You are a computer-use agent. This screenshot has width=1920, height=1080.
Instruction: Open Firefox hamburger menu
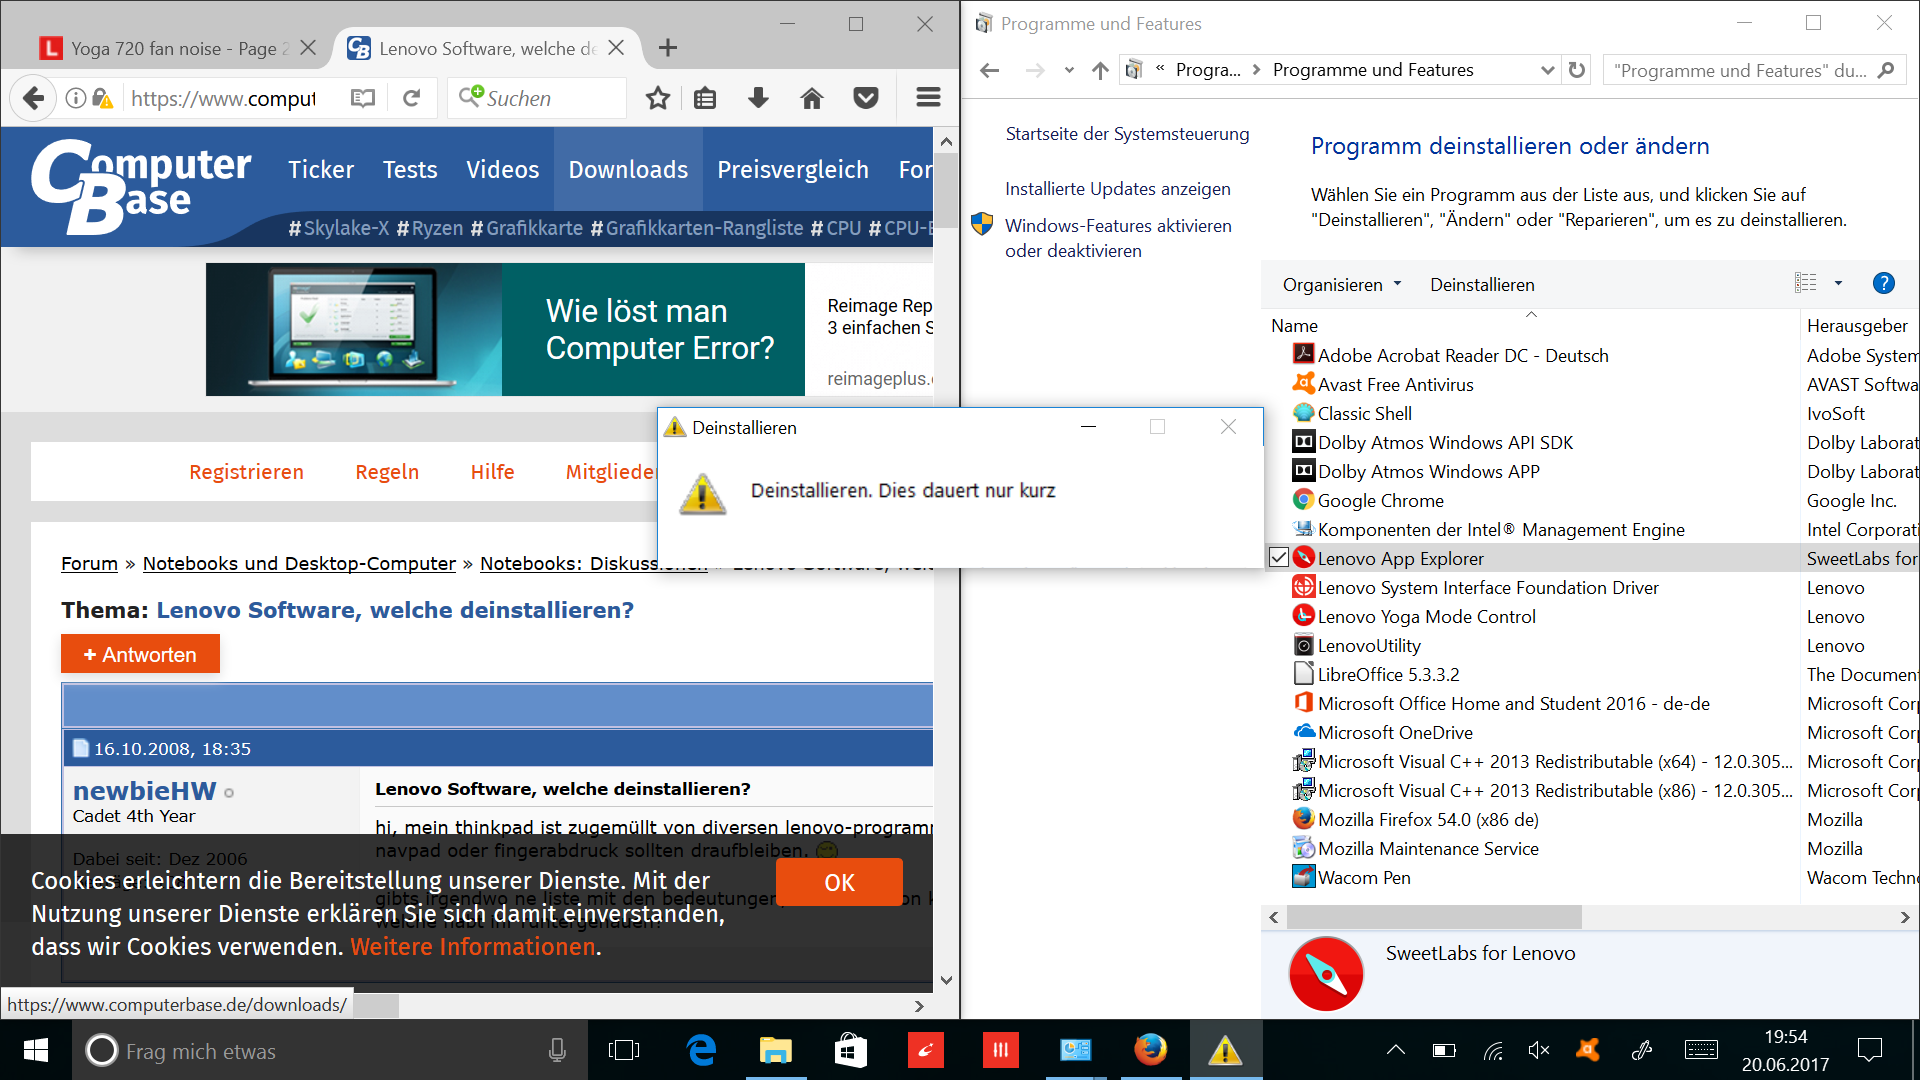[928, 98]
